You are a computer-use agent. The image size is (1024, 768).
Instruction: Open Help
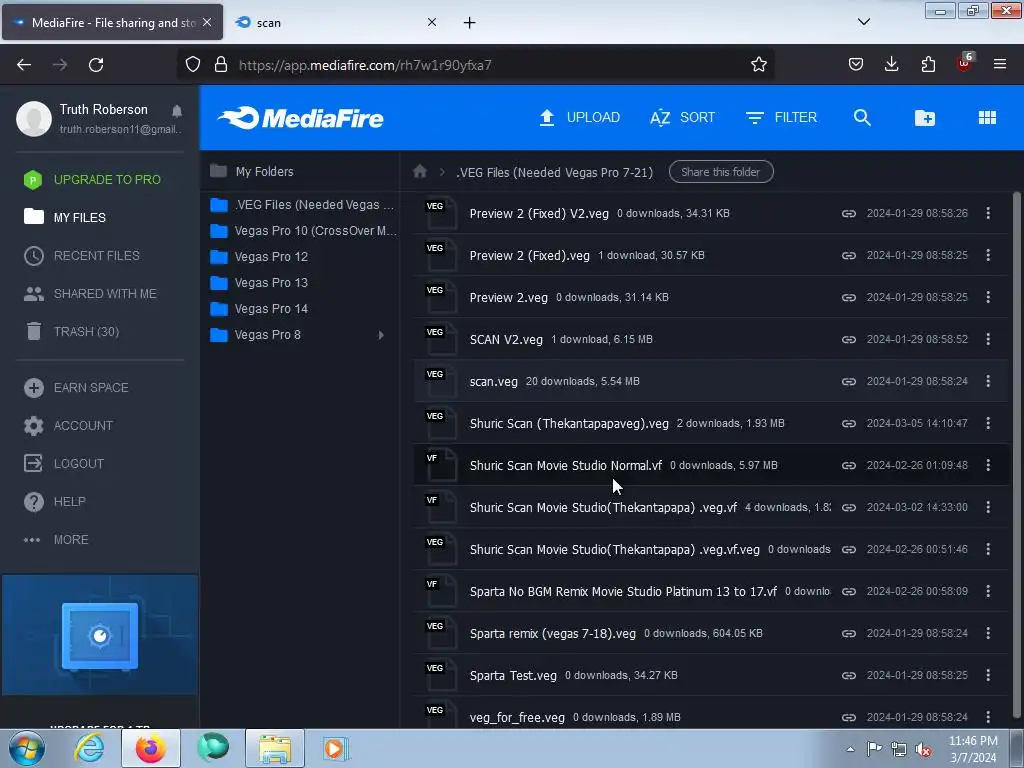click(55, 502)
